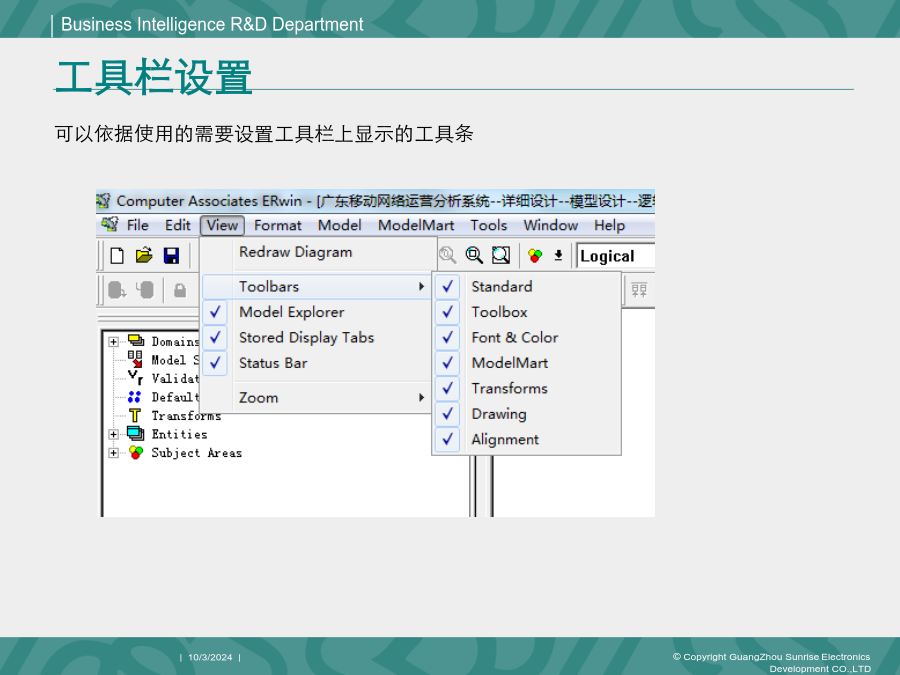Screen dimensions: 900x675
Task: Open the Window menu
Action: point(550,225)
